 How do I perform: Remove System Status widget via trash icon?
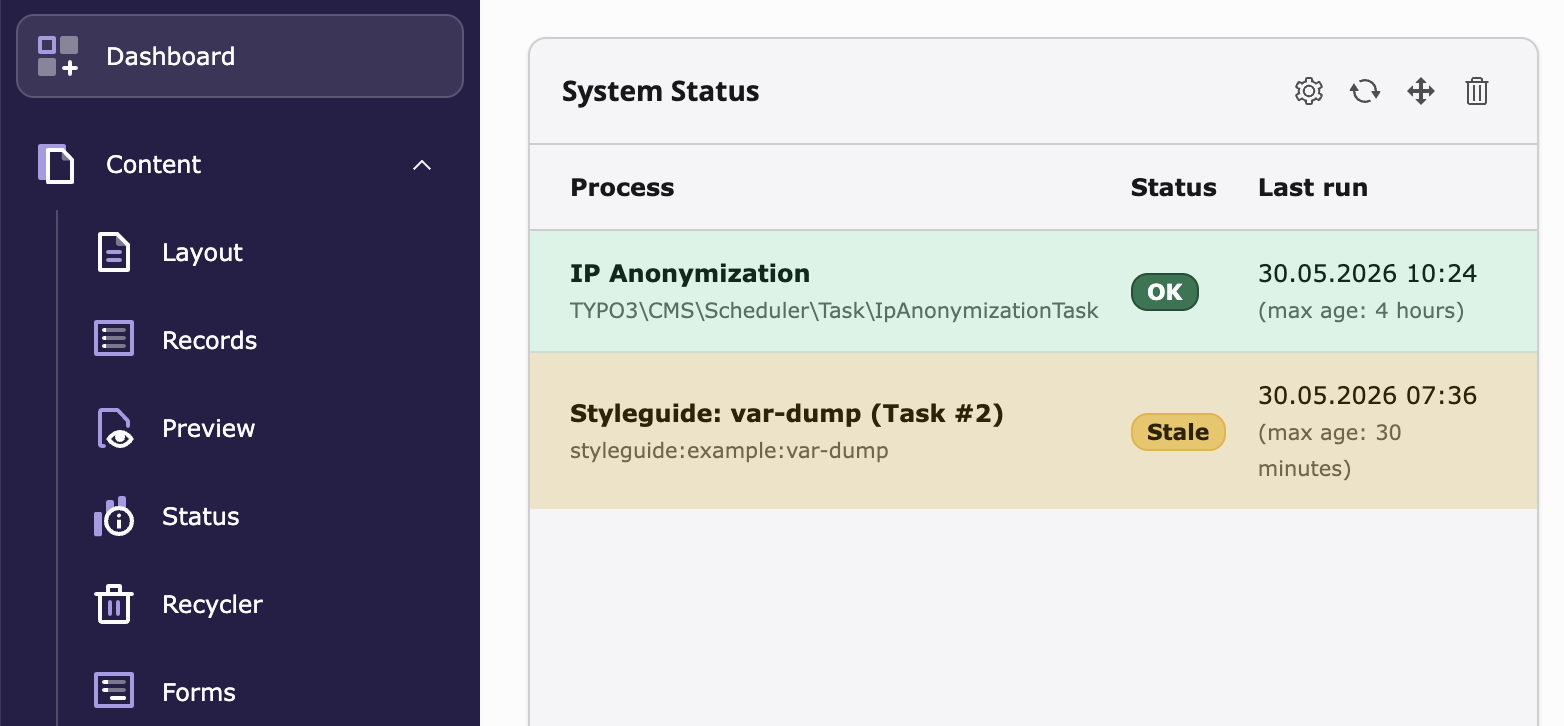(1477, 91)
